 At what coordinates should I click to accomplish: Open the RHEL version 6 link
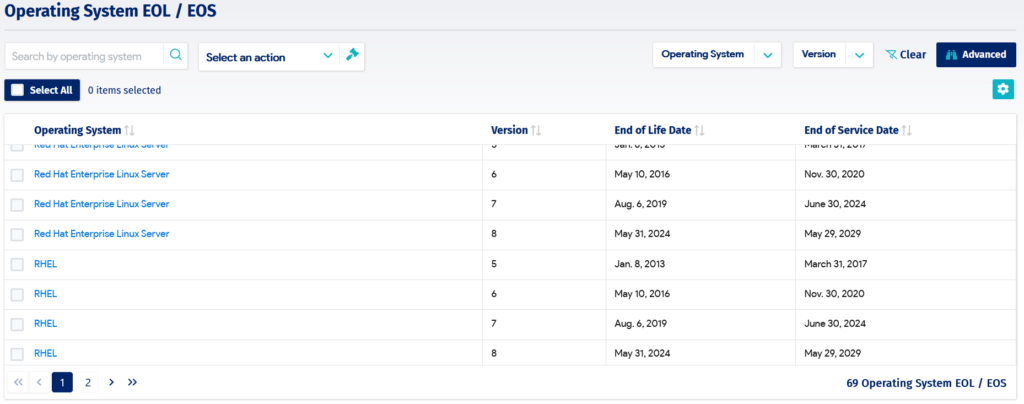point(45,294)
